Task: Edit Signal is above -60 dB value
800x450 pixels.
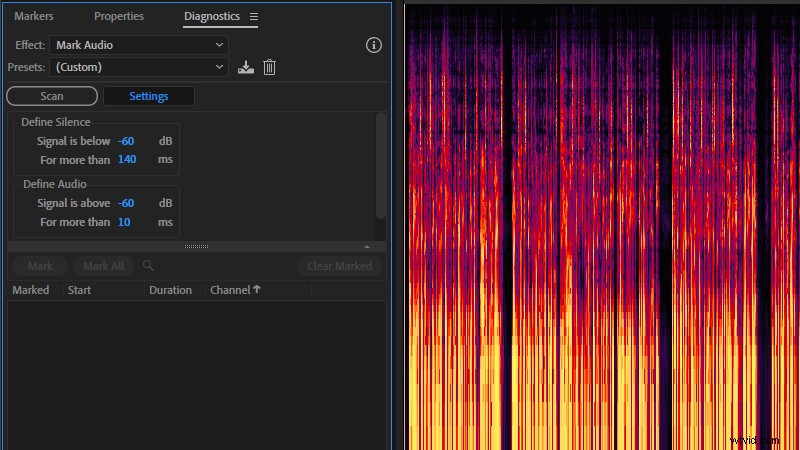Action: 126,203
